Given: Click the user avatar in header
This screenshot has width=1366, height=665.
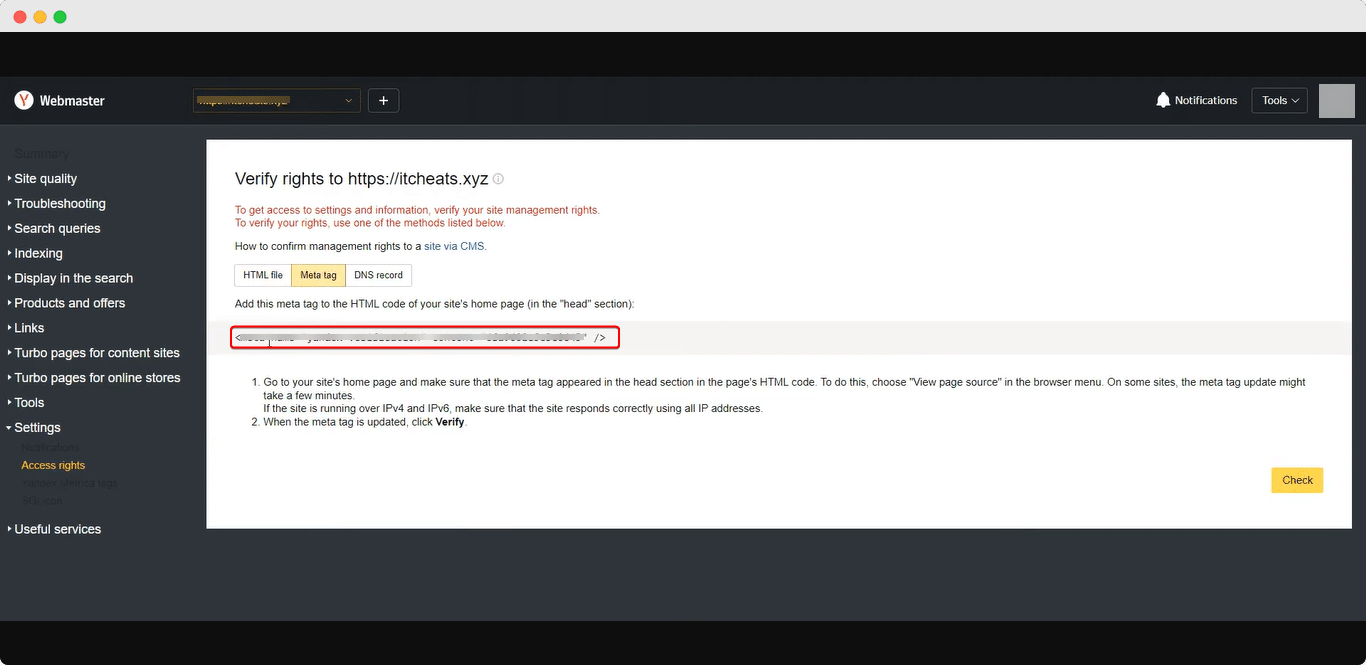Looking at the screenshot, I should point(1336,101).
